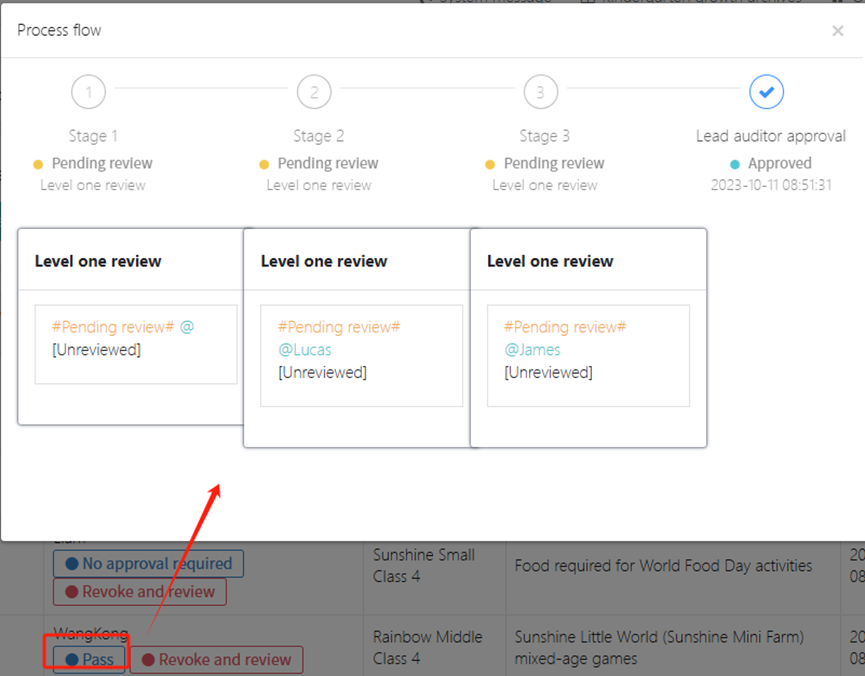Viewport: 865px width, 676px height.
Task: Click the Stage 2 Level one review card header
Action: pyautogui.click(x=324, y=261)
